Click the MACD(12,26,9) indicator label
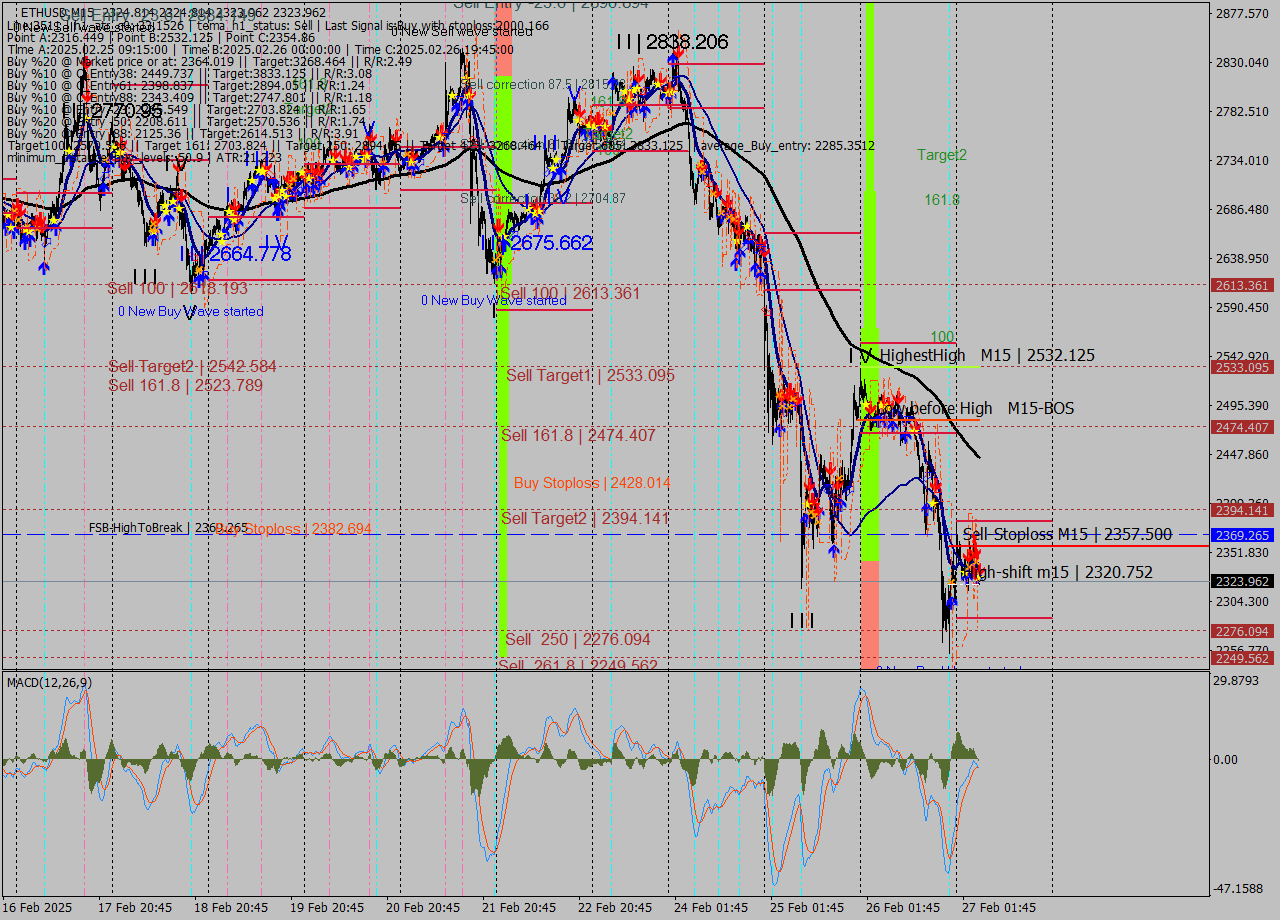This screenshot has height=920, width=1280. 49,682
